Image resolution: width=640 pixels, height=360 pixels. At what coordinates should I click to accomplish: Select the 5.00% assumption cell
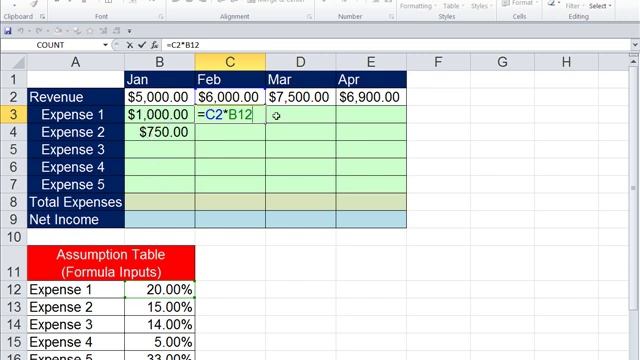(x=160, y=342)
